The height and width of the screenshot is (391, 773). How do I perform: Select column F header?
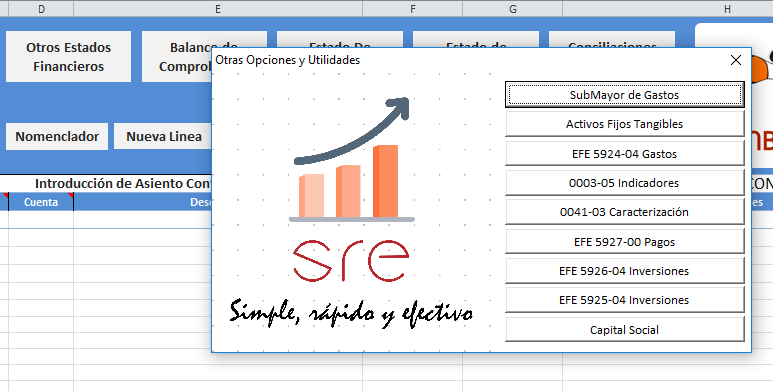point(413,8)
